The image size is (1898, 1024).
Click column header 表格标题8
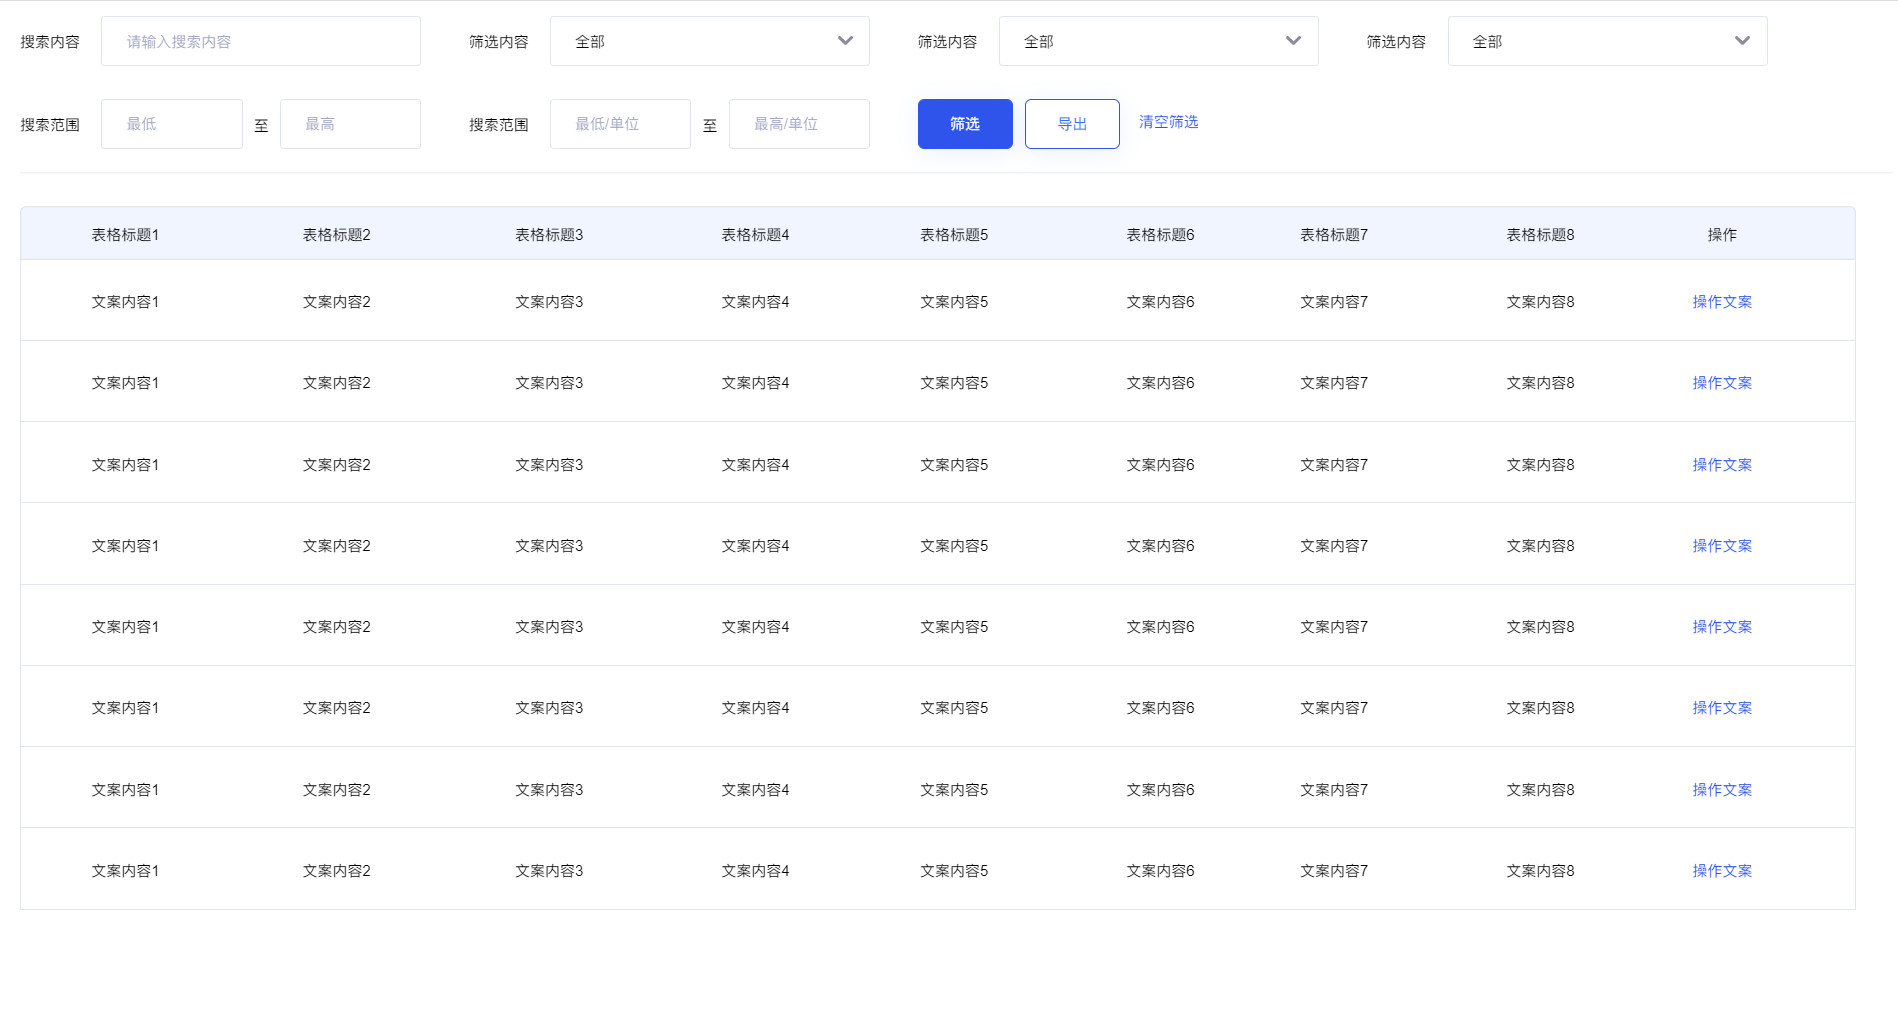pos(1540,235)
